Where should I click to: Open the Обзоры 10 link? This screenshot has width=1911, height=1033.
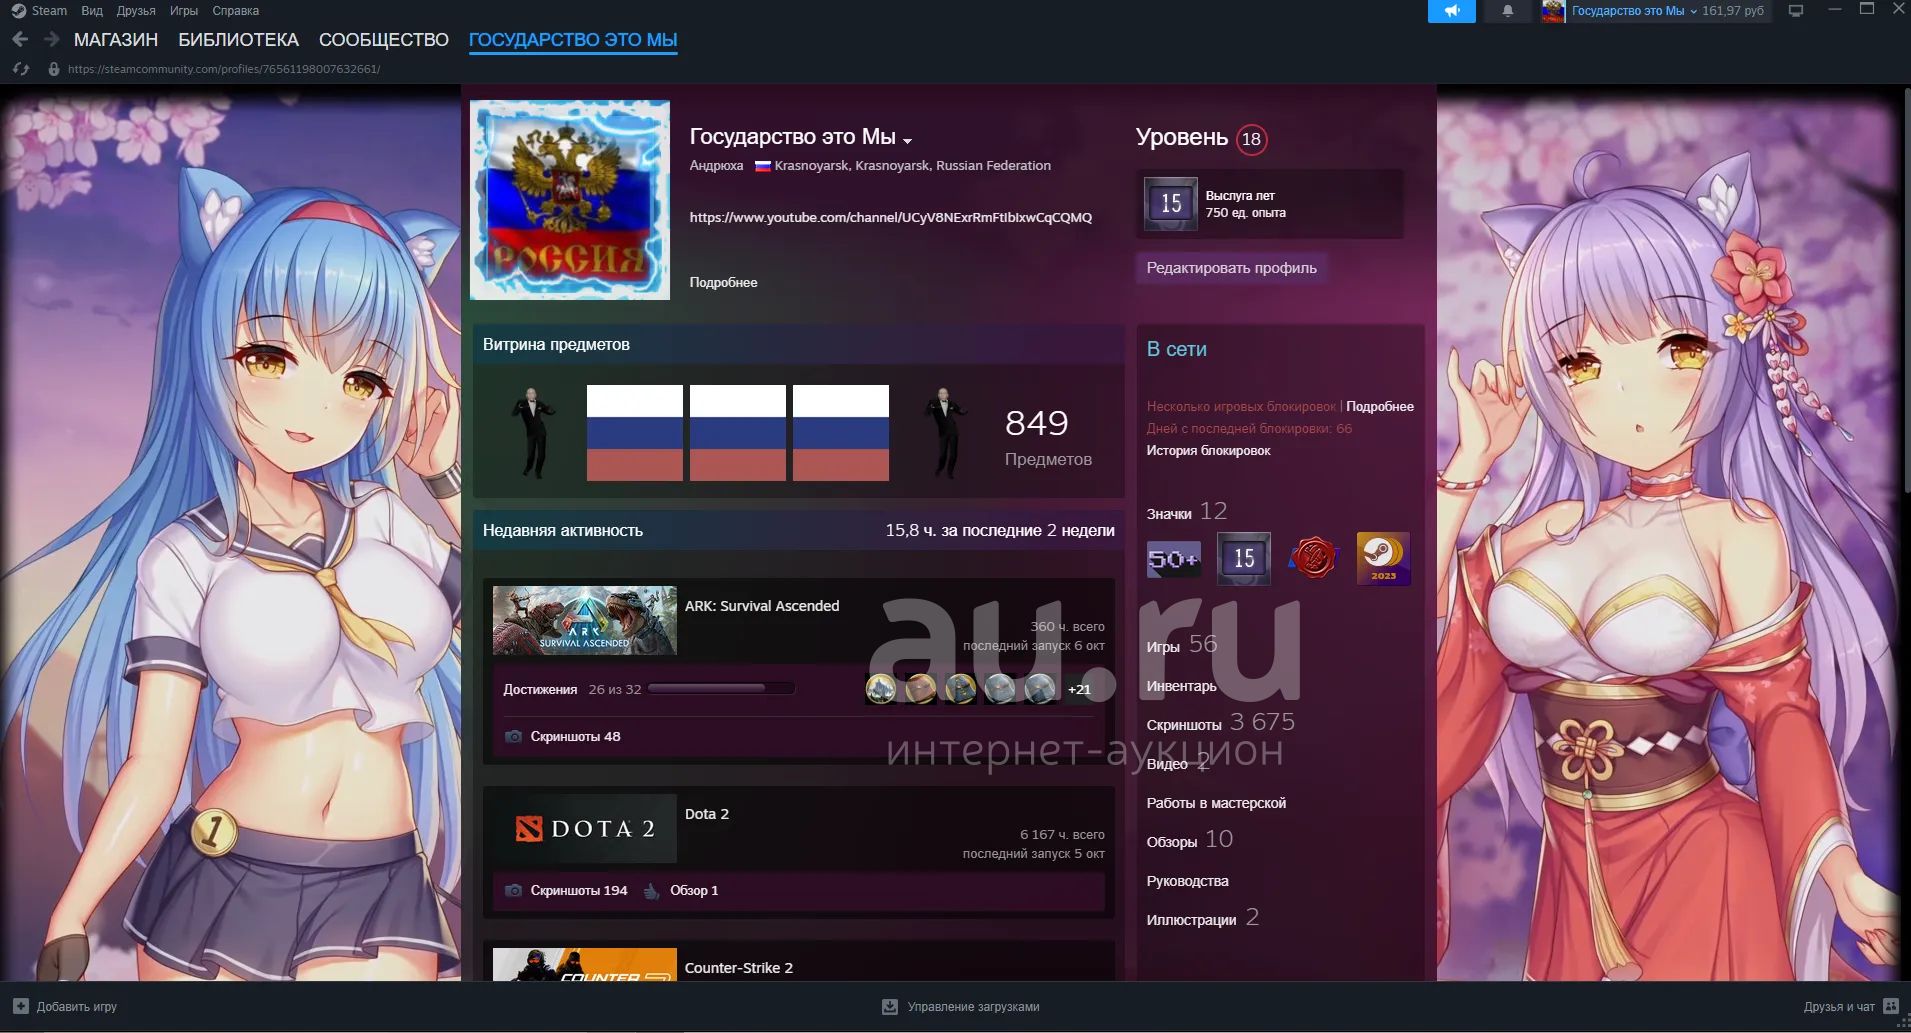1189,840
